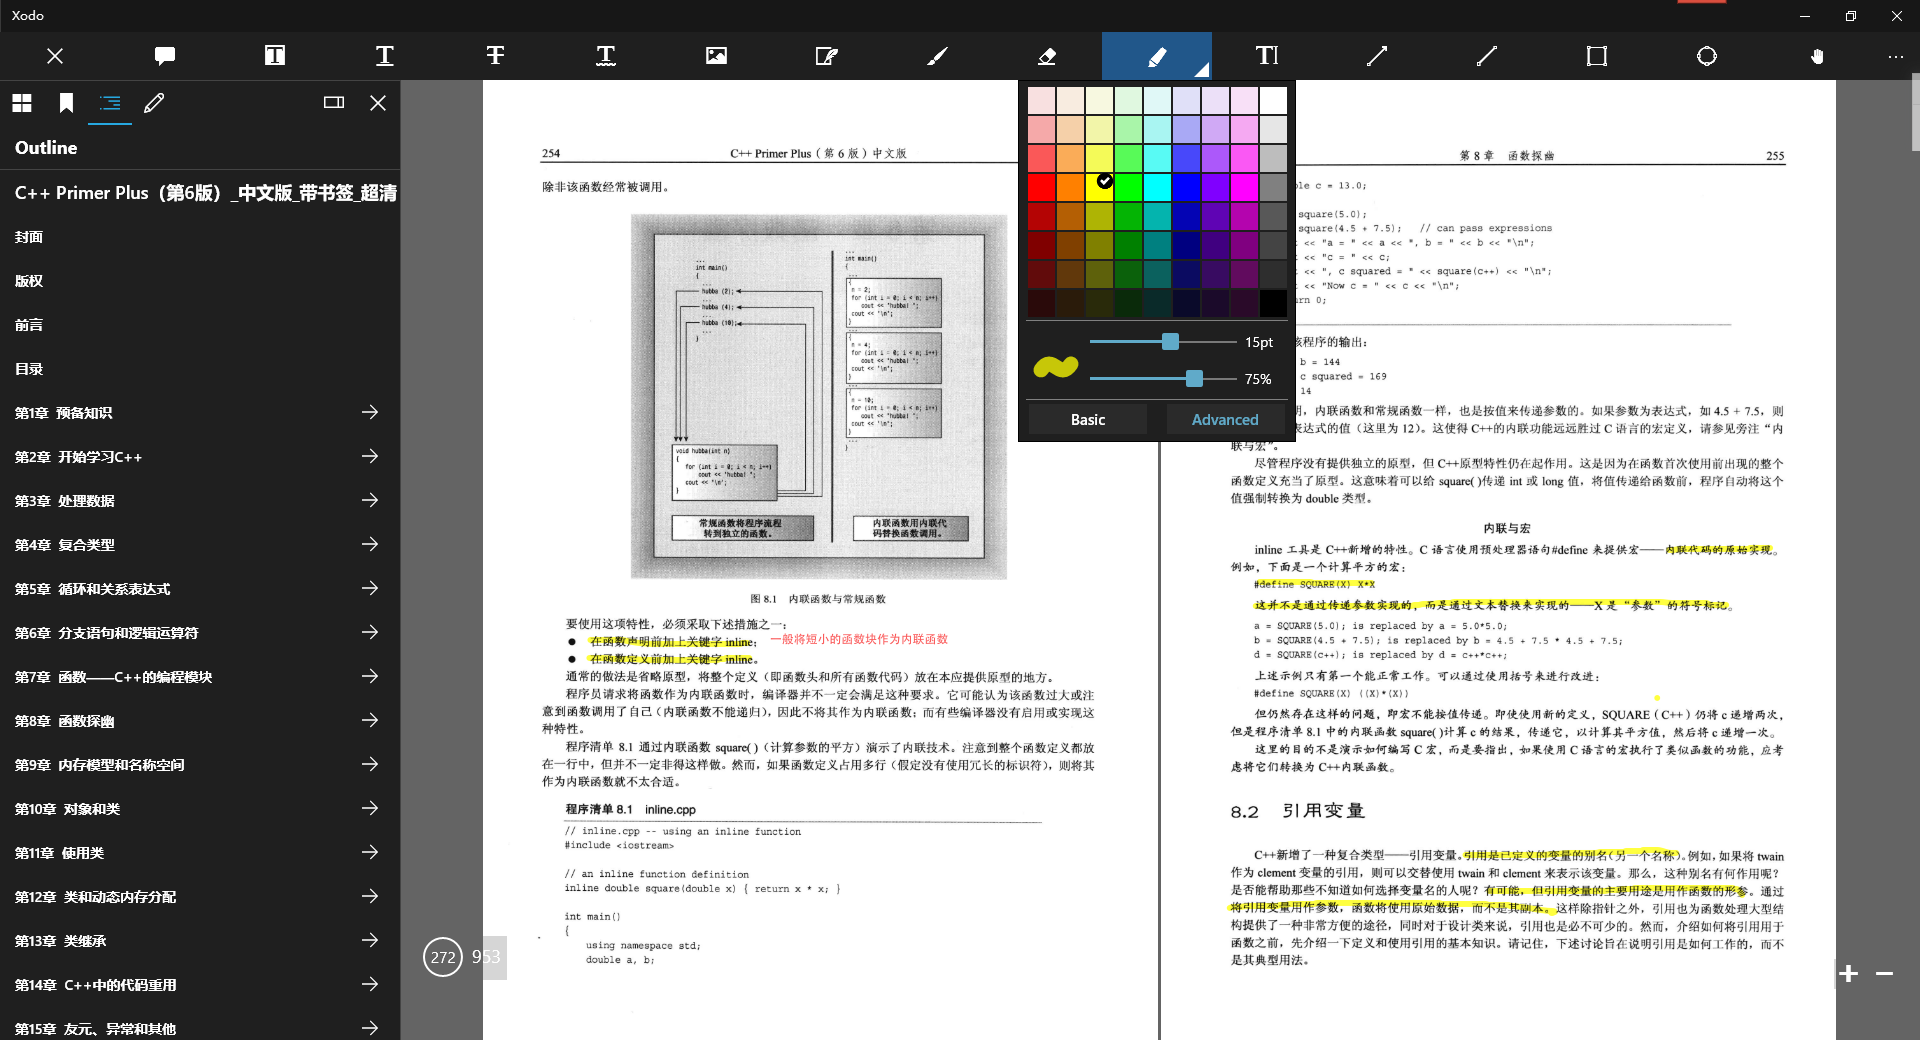Viewport: 1920px width, 1040px height.
Task: Select the Ellipse annotation tool
Action: coord(1706,56)
